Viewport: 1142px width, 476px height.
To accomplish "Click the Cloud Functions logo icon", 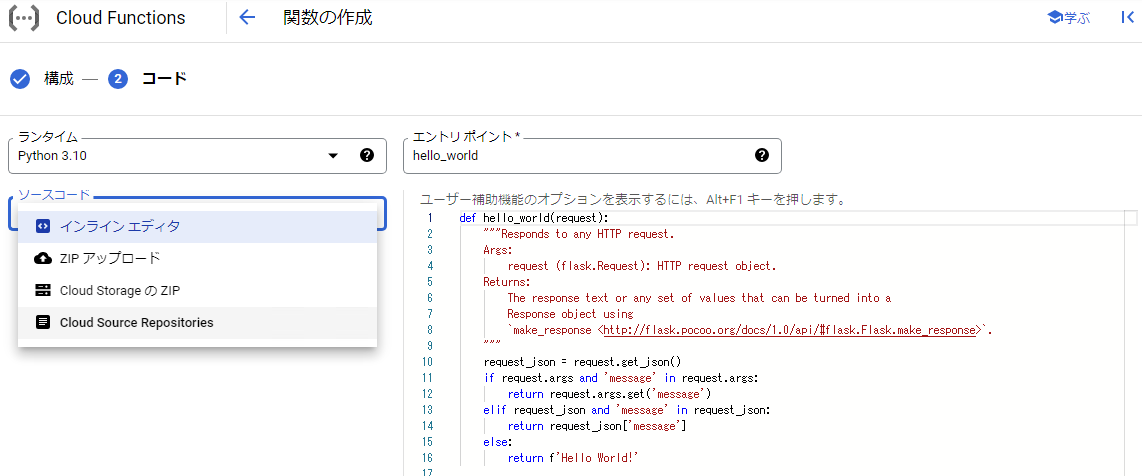I will coord(24,17).
